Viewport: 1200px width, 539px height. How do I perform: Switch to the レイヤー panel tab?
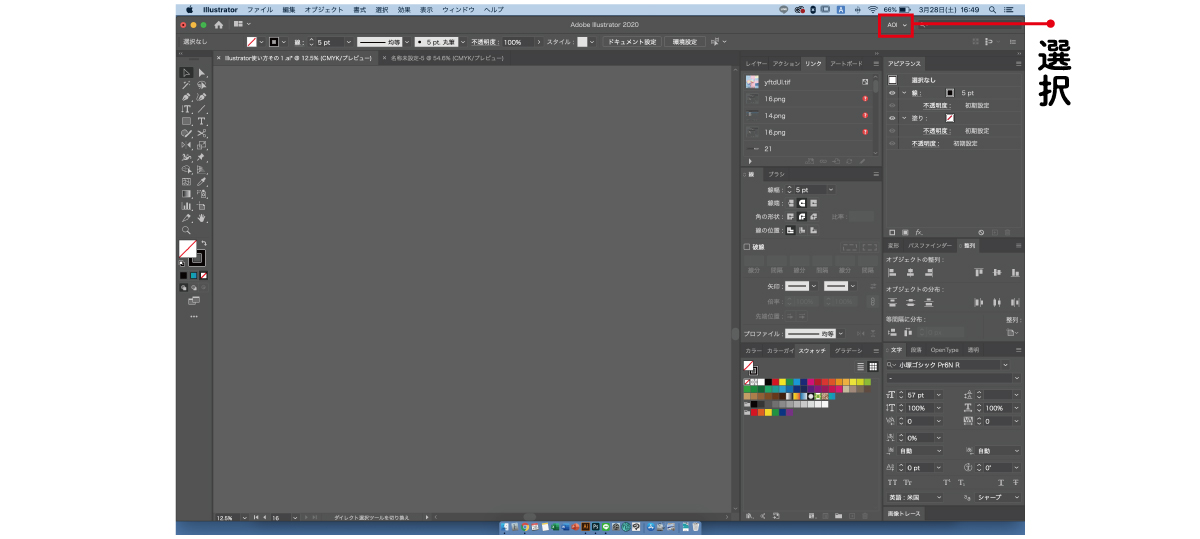pyautogui.click(x=758, y=63)
